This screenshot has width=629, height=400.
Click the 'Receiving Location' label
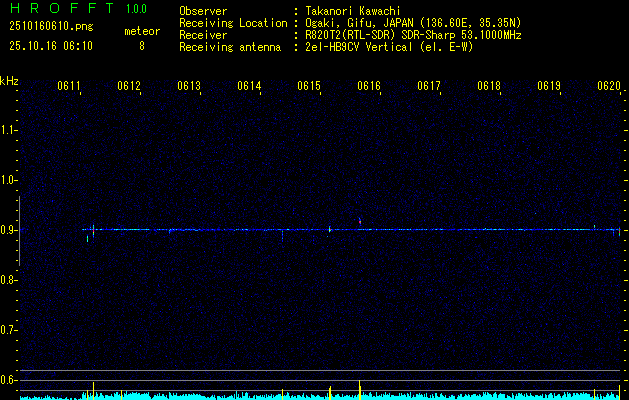coord(233,23)
